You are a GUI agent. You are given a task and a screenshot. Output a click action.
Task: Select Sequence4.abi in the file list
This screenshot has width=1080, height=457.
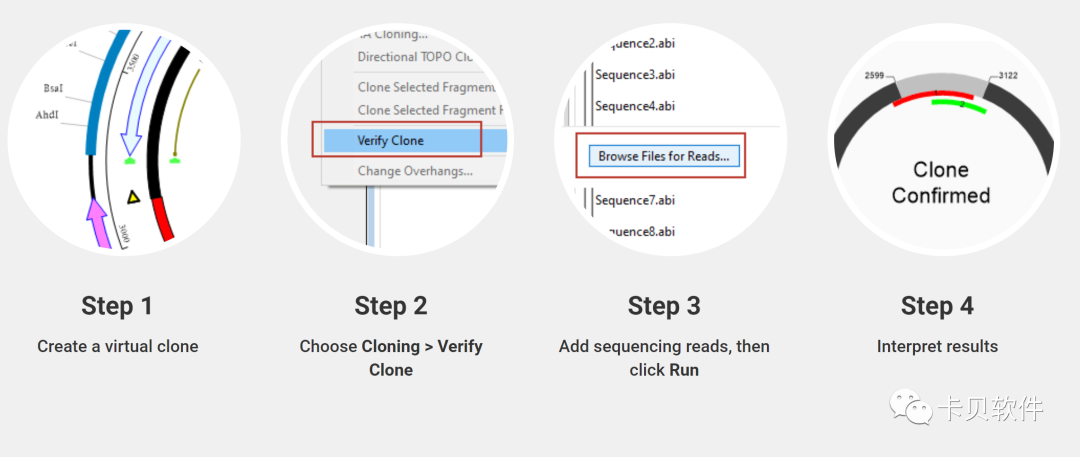(x=634, y=105)
